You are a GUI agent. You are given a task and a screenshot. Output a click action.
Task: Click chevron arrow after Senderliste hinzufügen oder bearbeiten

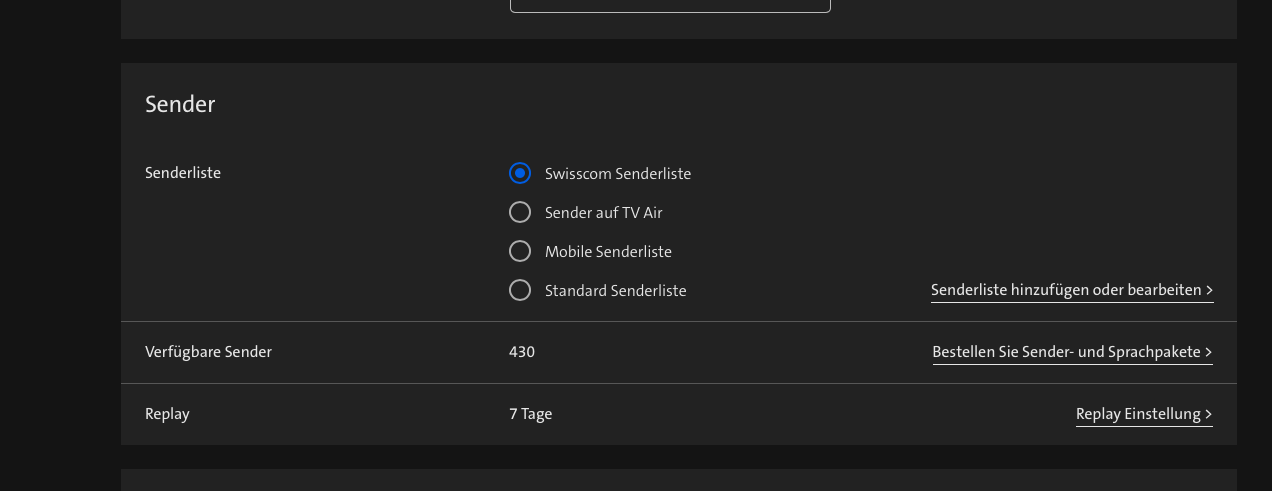[1209, 291]
